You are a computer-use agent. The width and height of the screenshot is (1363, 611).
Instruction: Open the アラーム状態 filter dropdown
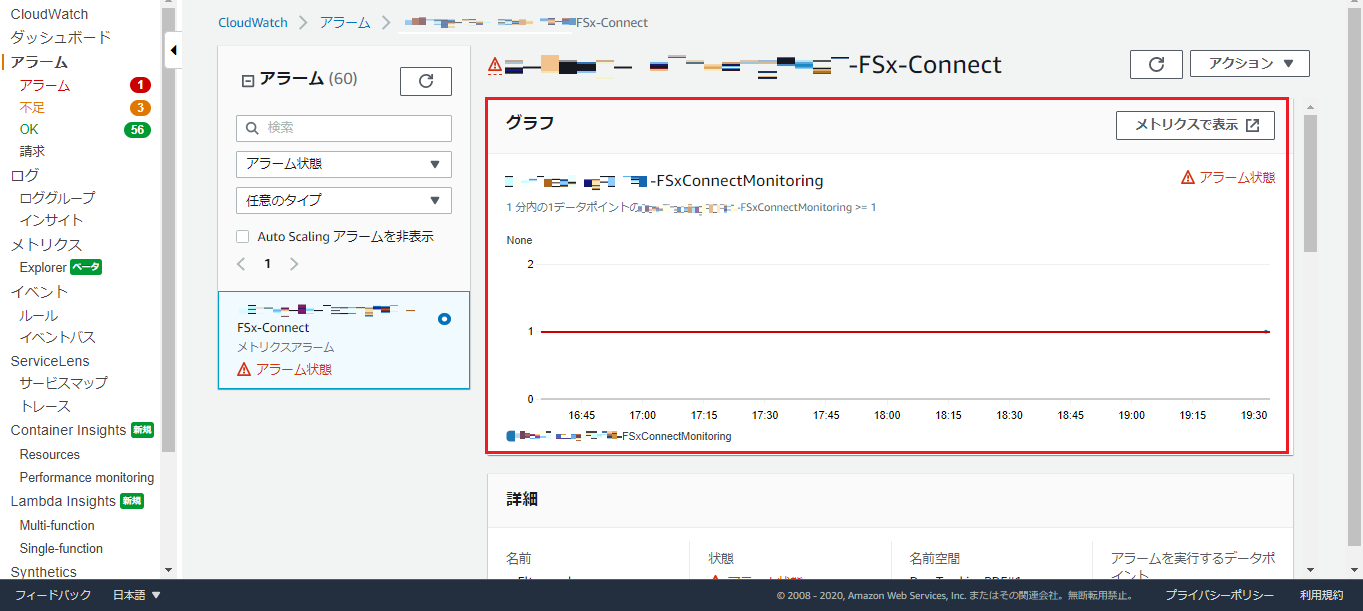point(344,164)
